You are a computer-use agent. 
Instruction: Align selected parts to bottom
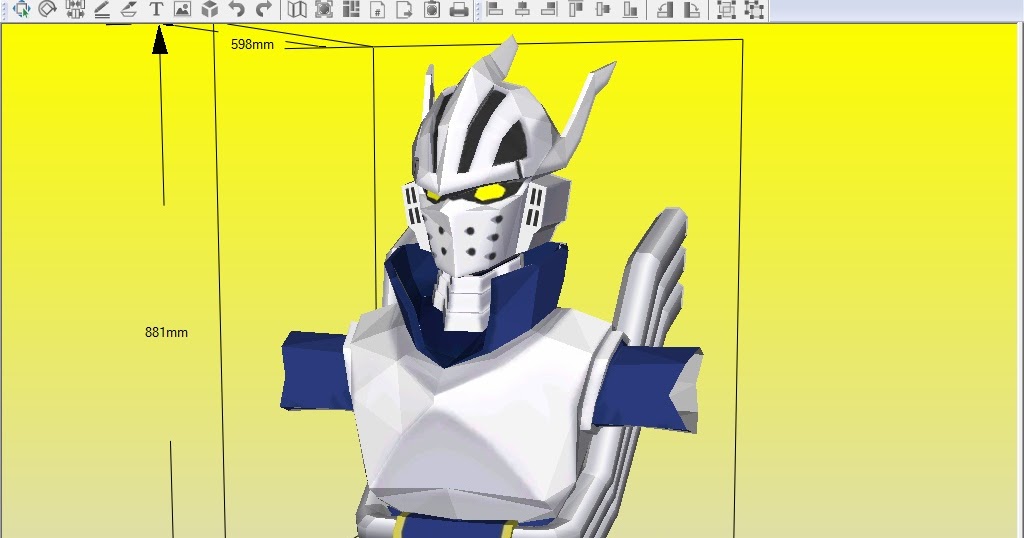(630, 9)
